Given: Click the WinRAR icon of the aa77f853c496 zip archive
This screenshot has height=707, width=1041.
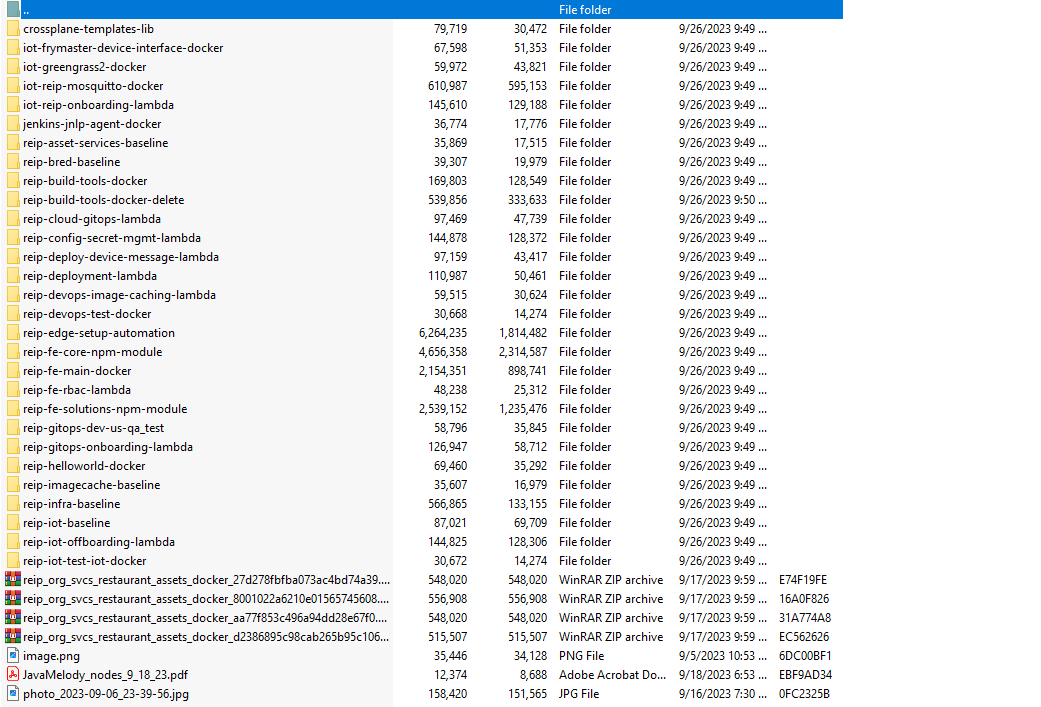Looking at the screenshot, I should tap(13, 617).
